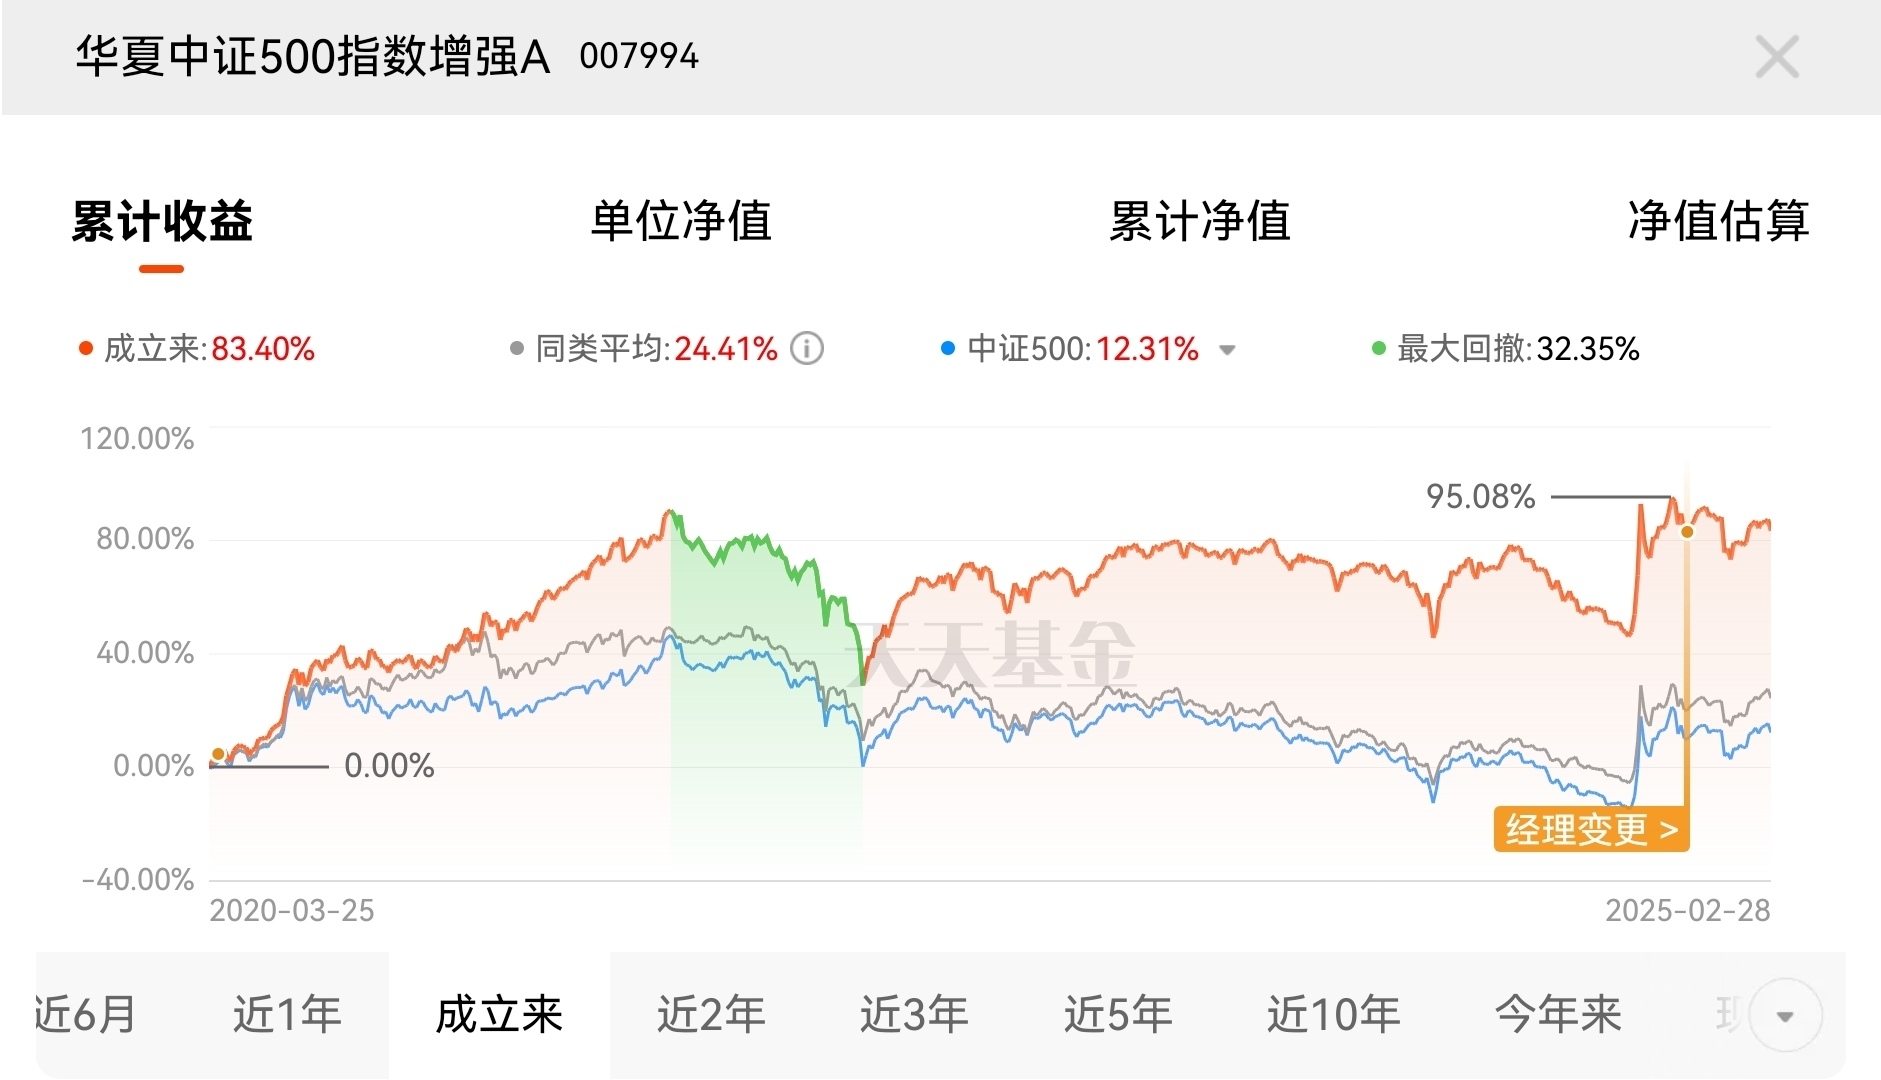The image size is (1881, 1080).
Task: Select 近10年 time range
Action: [x=1333, y=1014]
